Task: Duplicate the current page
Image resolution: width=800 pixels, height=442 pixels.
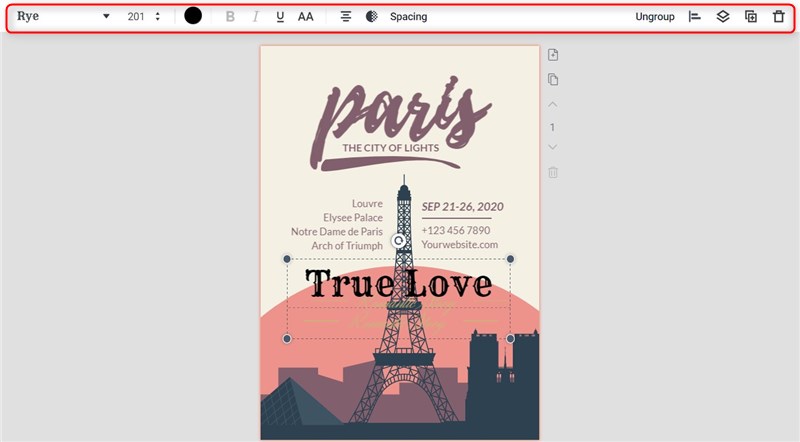Action: pyautogui.click(x=553, y=80)
